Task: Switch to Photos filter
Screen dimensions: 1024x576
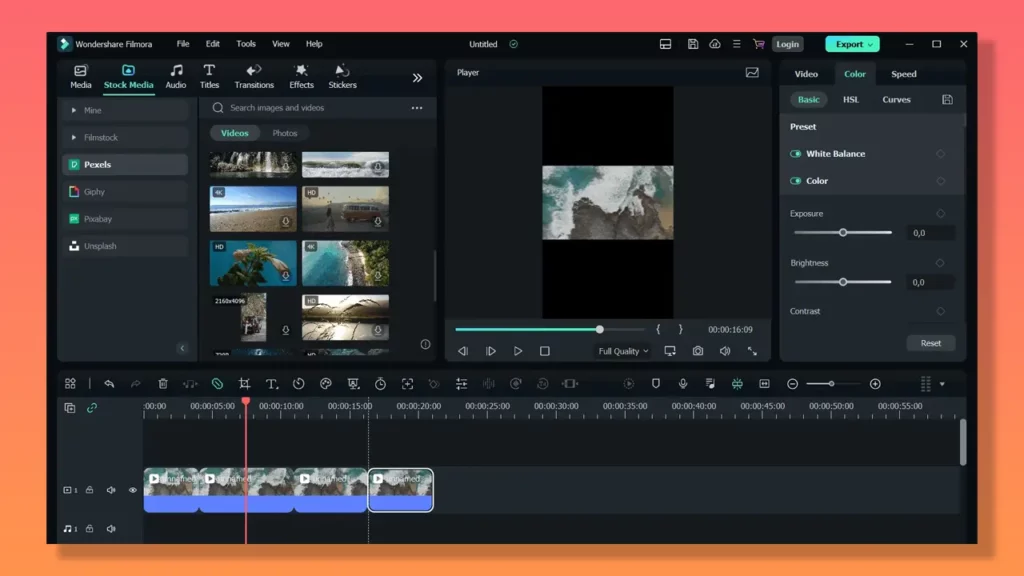Action: pos(284,133)
